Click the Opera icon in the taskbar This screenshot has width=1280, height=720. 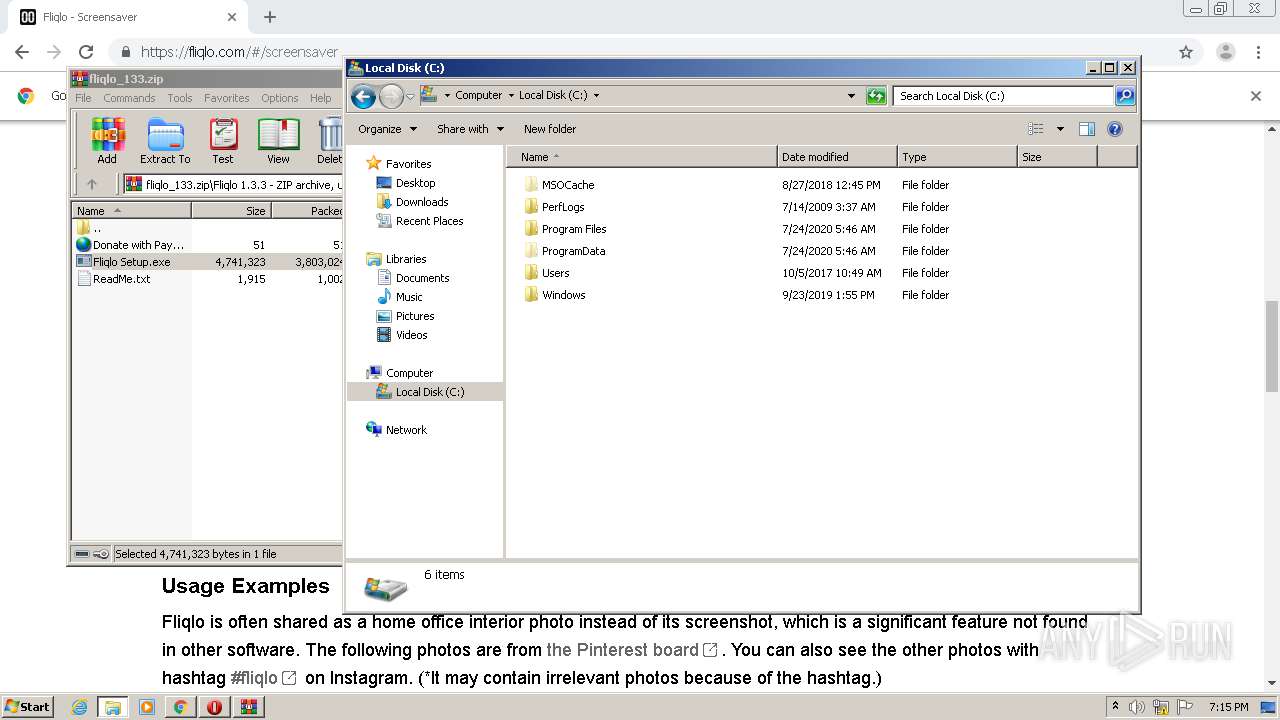214,707
